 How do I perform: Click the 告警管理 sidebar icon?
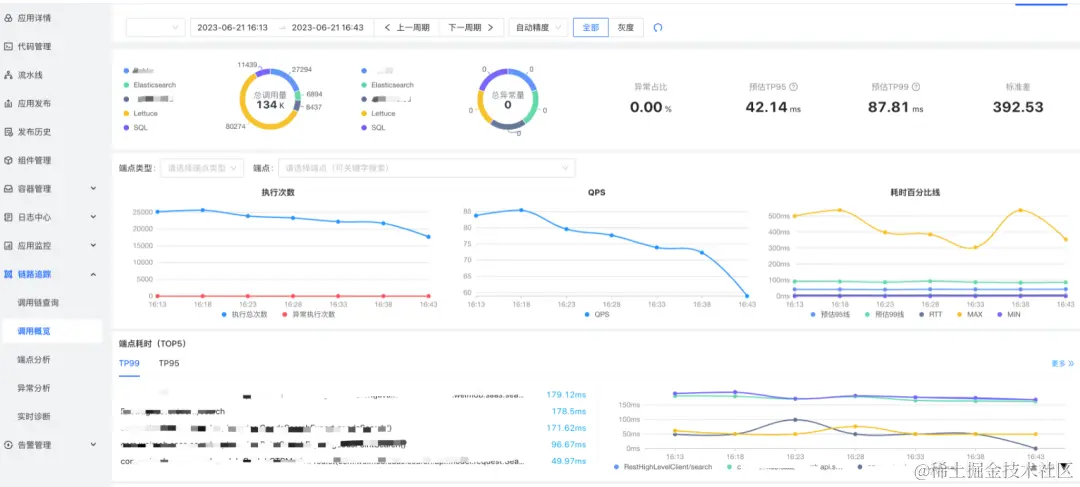click(8, 445)
